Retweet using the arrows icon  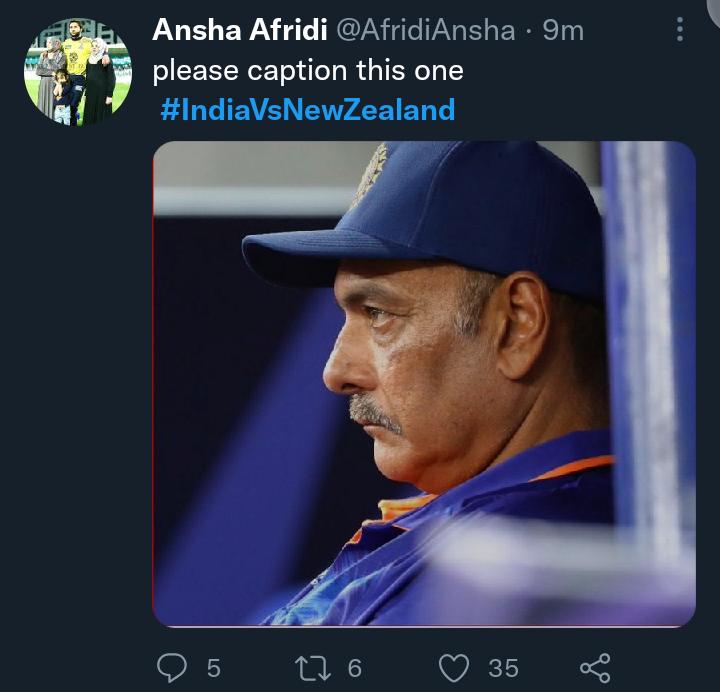312,668
